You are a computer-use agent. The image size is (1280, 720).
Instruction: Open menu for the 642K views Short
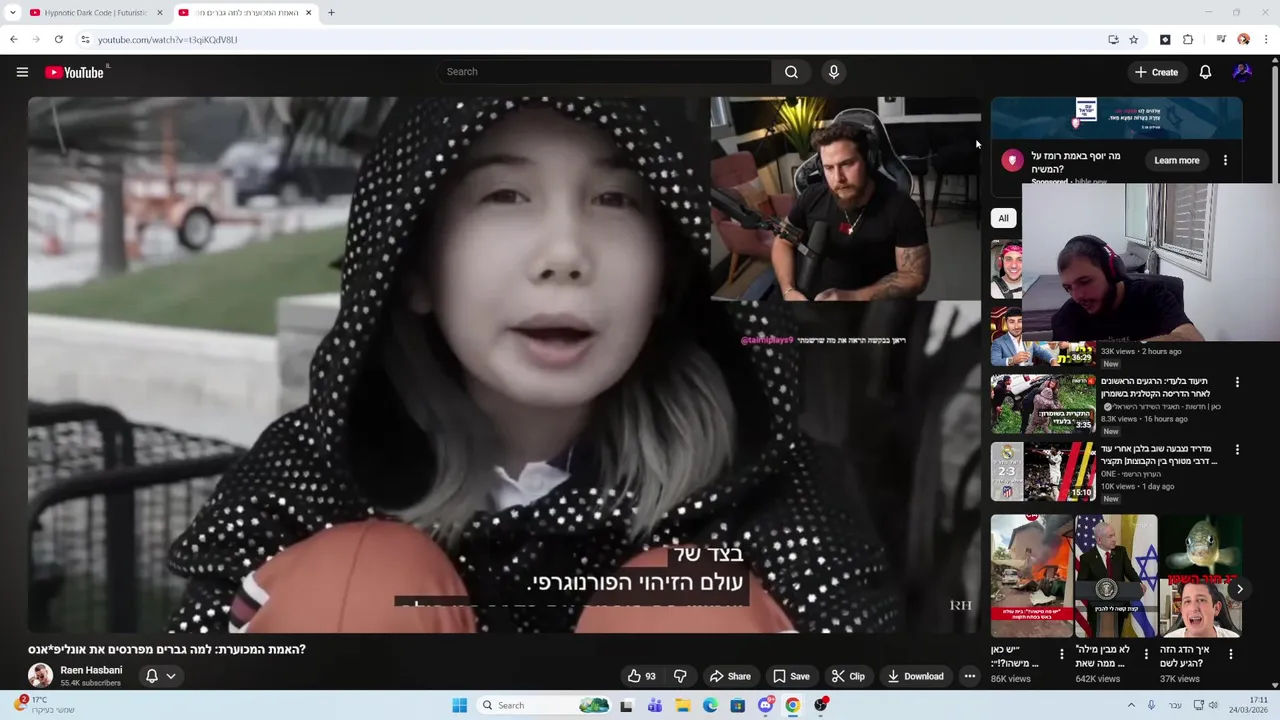coord(1146,654)
